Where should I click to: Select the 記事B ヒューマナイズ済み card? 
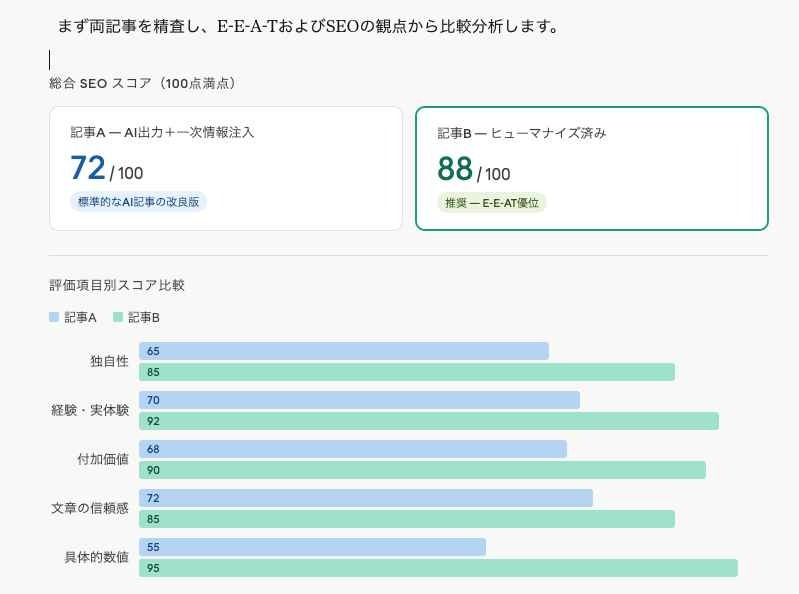591,168
